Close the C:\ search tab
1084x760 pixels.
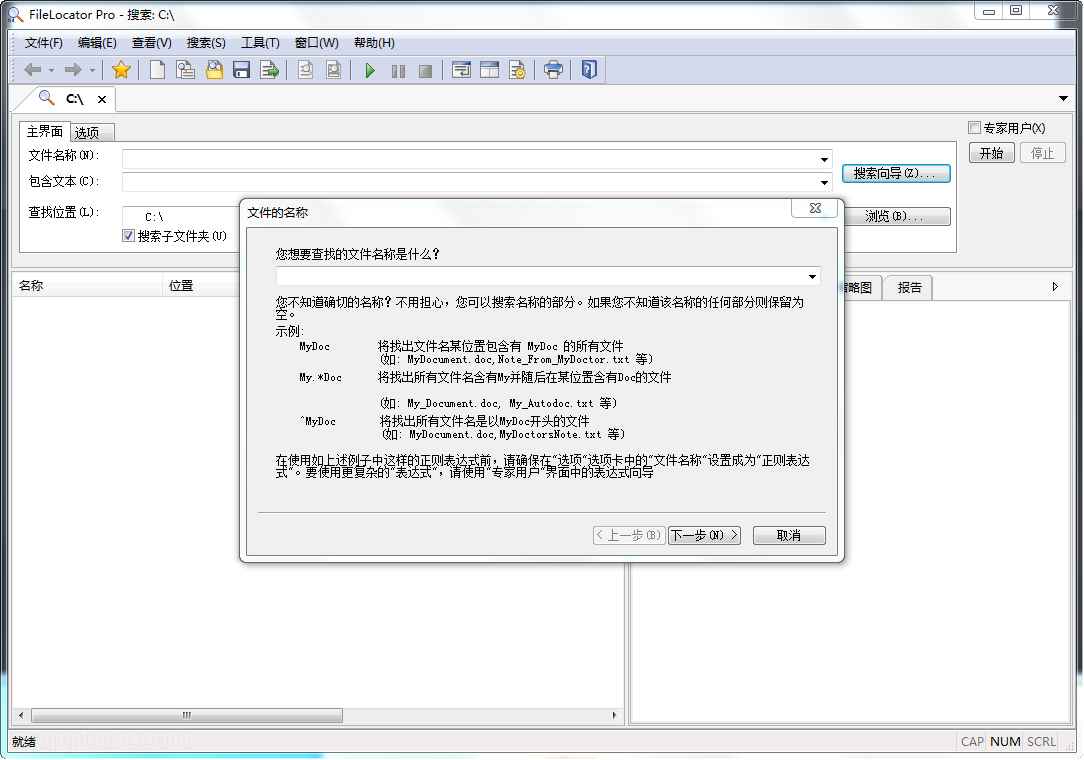click(x=102, y=99)
